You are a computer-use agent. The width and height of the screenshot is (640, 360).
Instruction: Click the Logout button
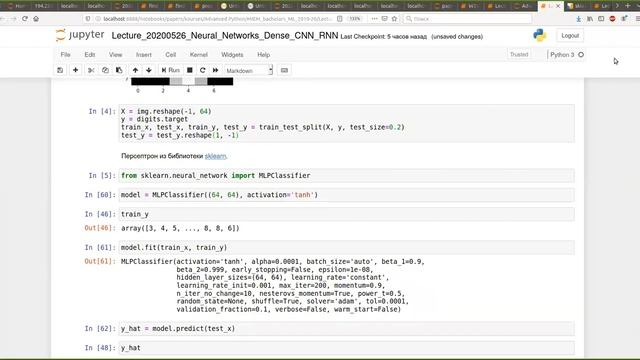point(570,36)
